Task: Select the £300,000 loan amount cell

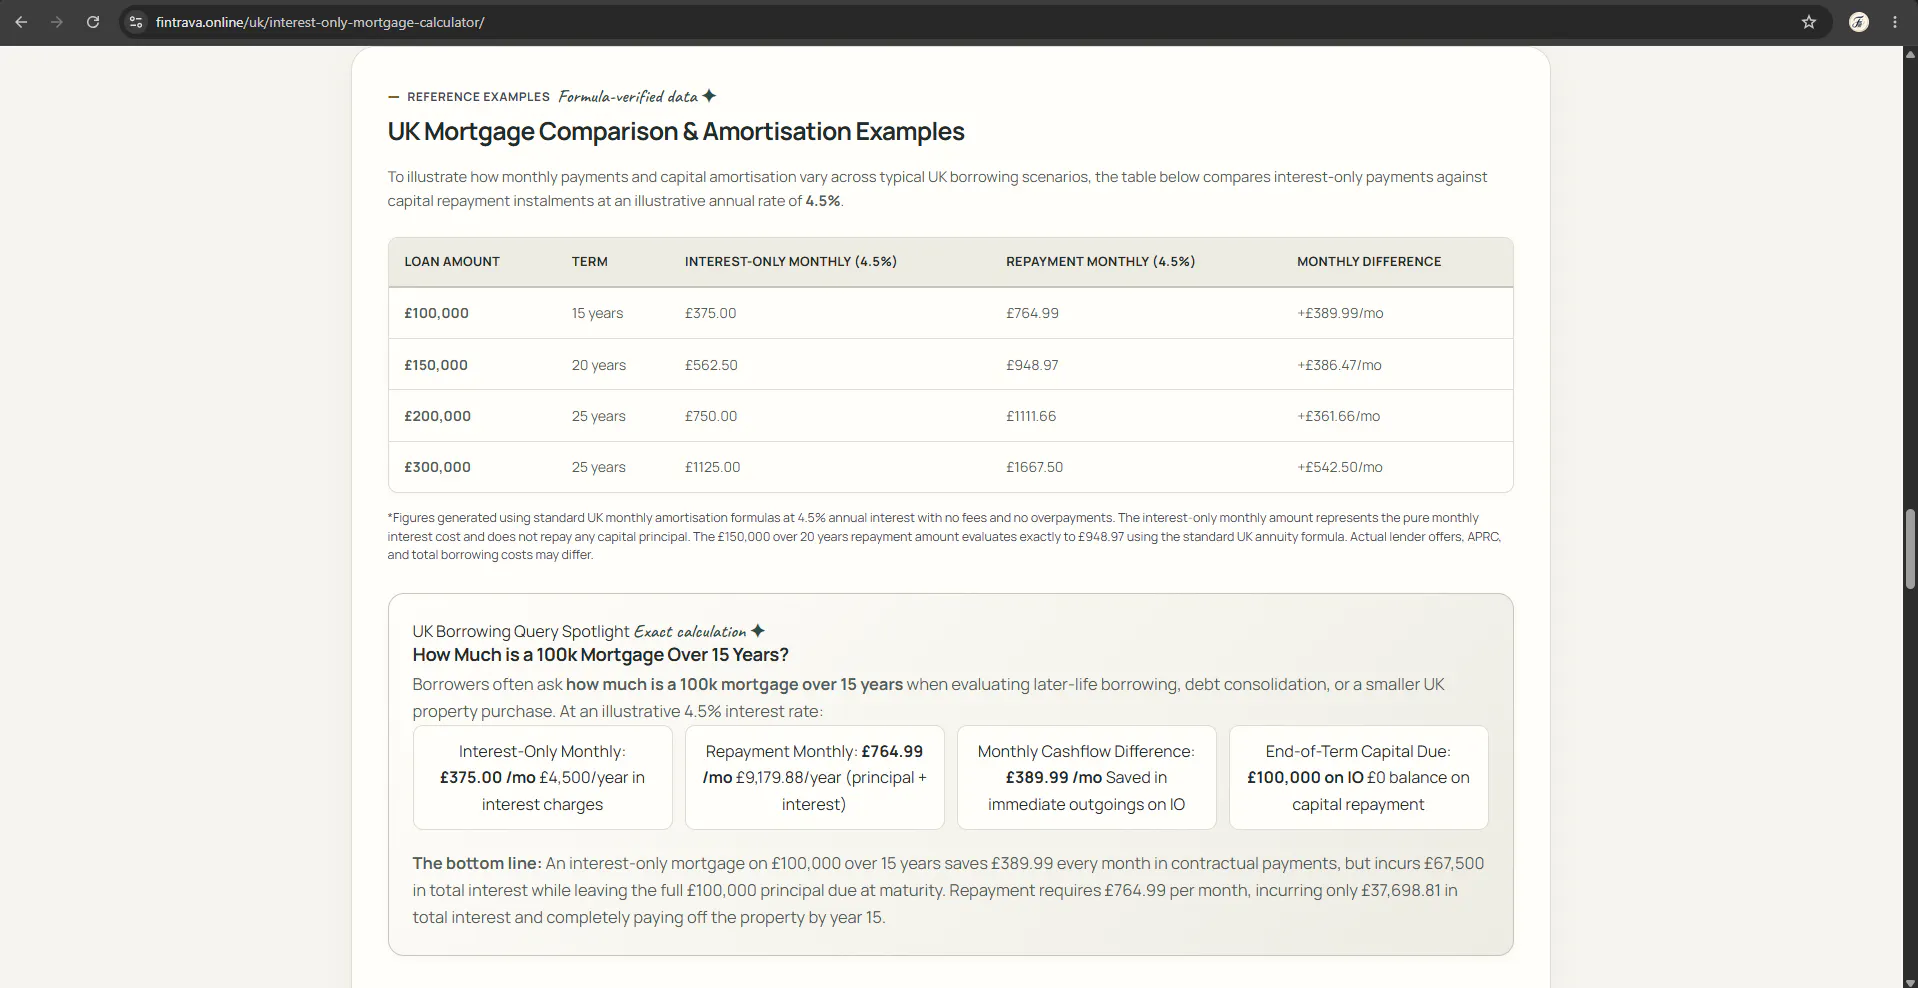Action: coord(438,467)
